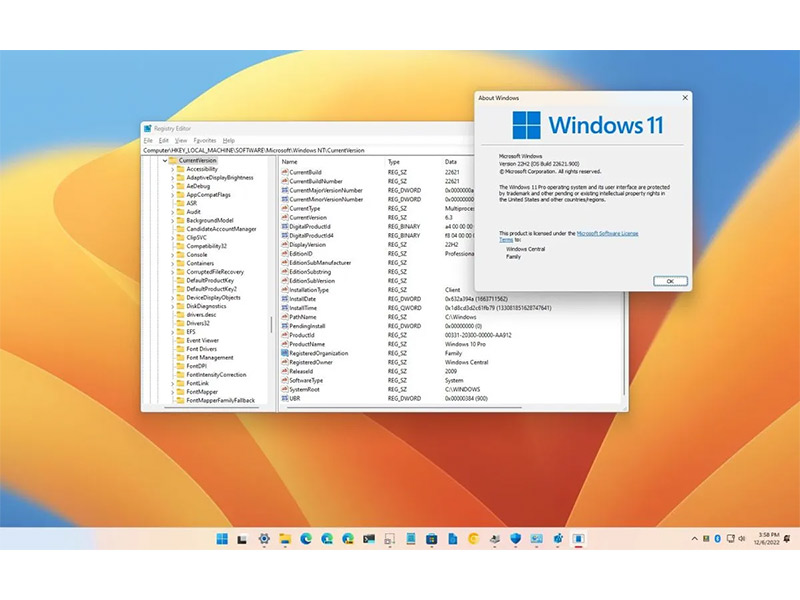
Task: Click the Accessibility key folder icon
Action: [x=180, y=169]
